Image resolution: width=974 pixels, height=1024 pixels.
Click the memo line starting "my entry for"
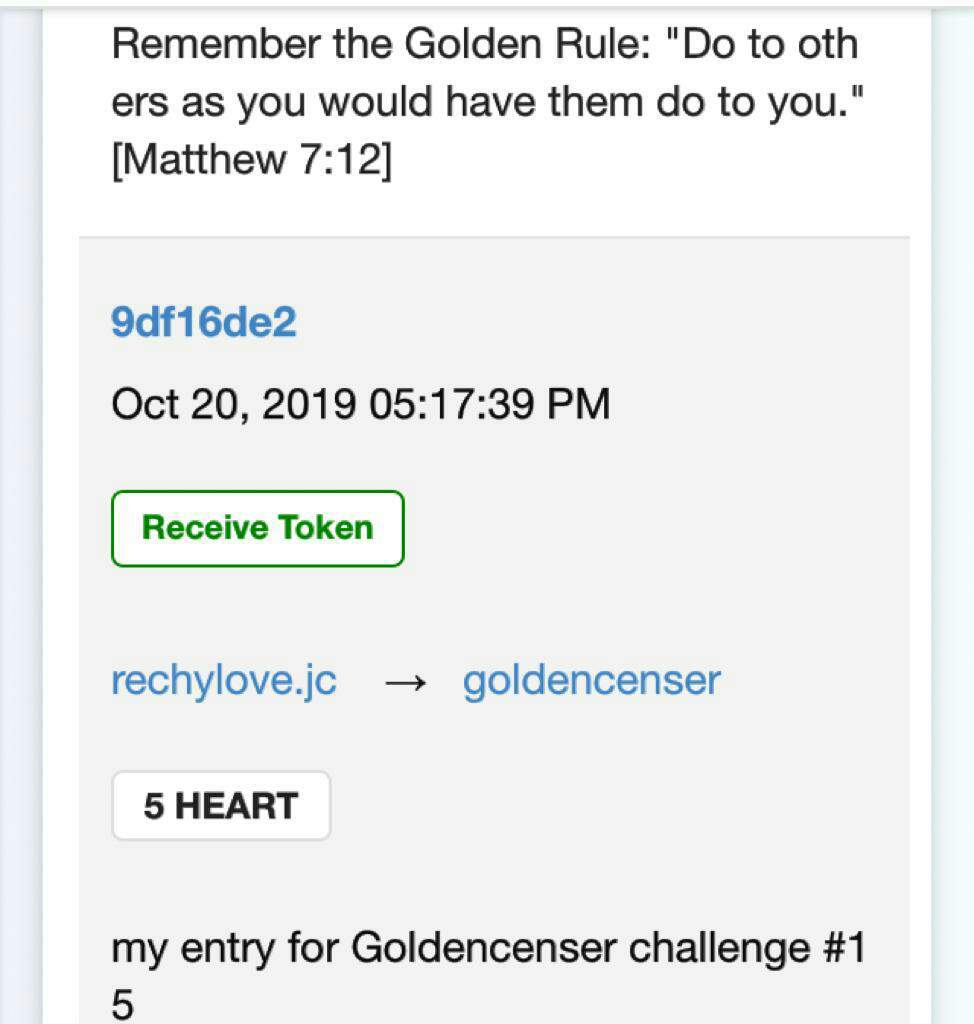(x=487, y=947)
